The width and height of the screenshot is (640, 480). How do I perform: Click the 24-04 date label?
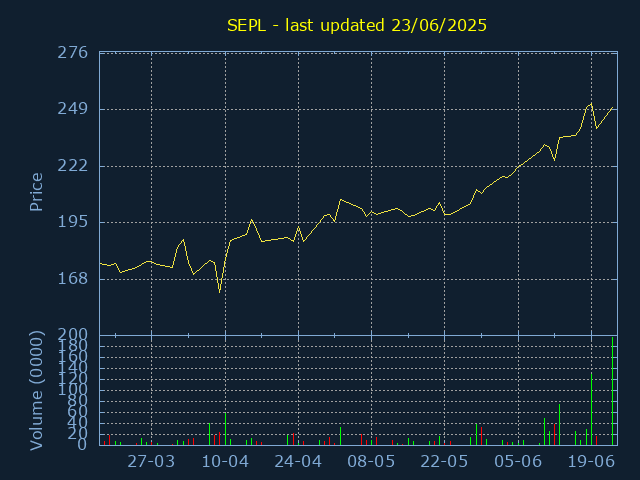(x=298, y=462)
